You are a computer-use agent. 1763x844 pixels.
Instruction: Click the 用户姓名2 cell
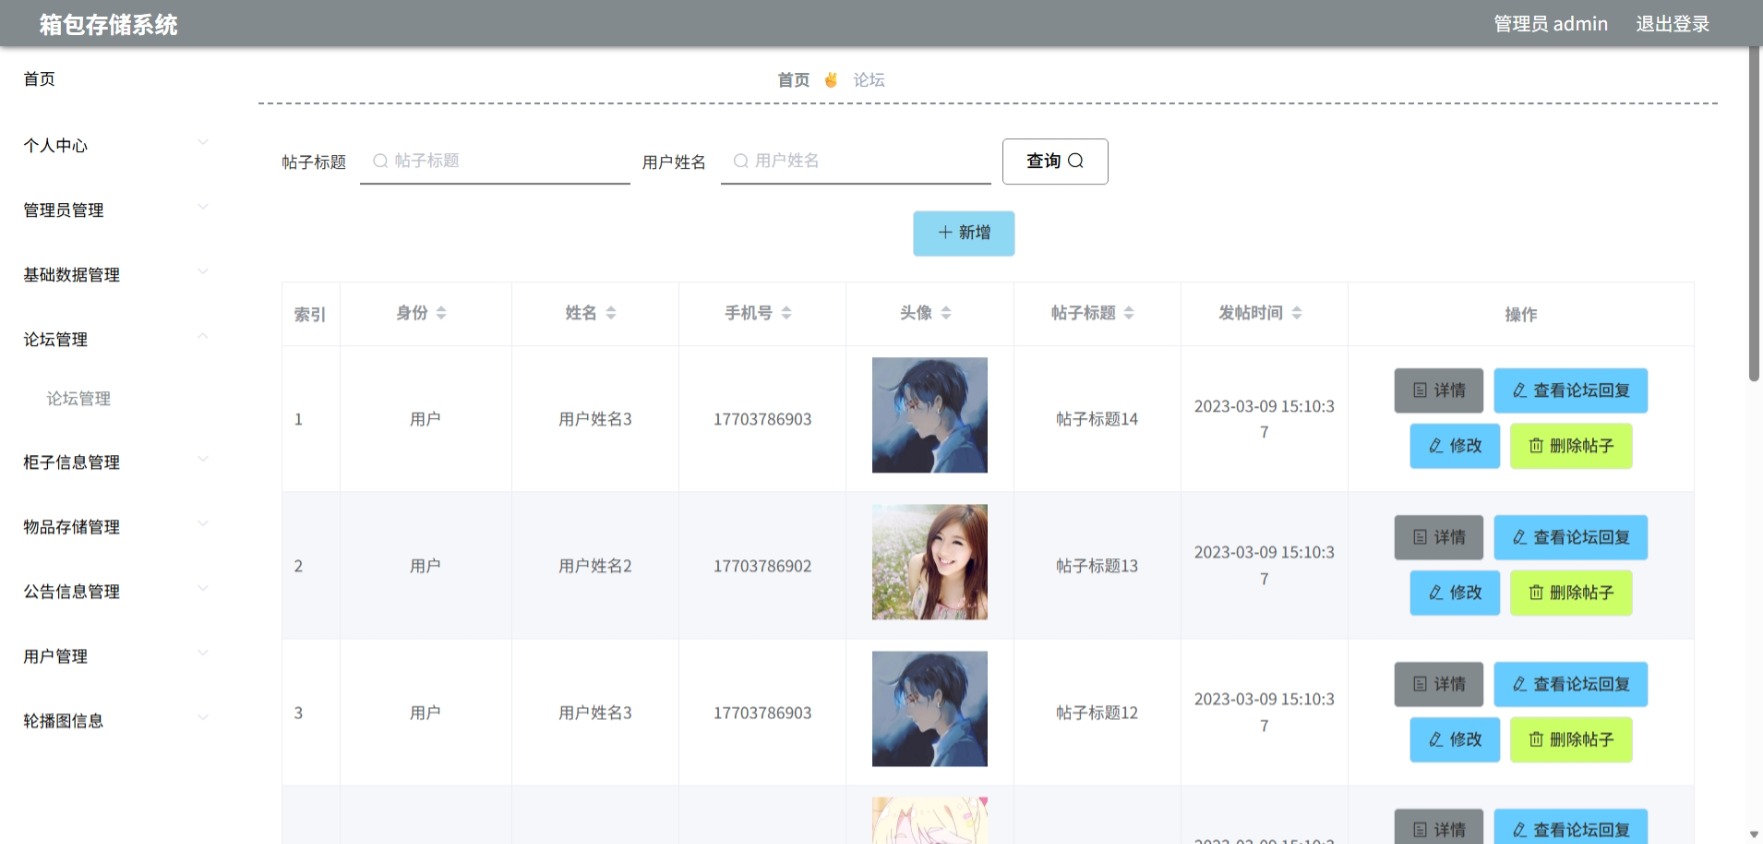tap(595, 566)
